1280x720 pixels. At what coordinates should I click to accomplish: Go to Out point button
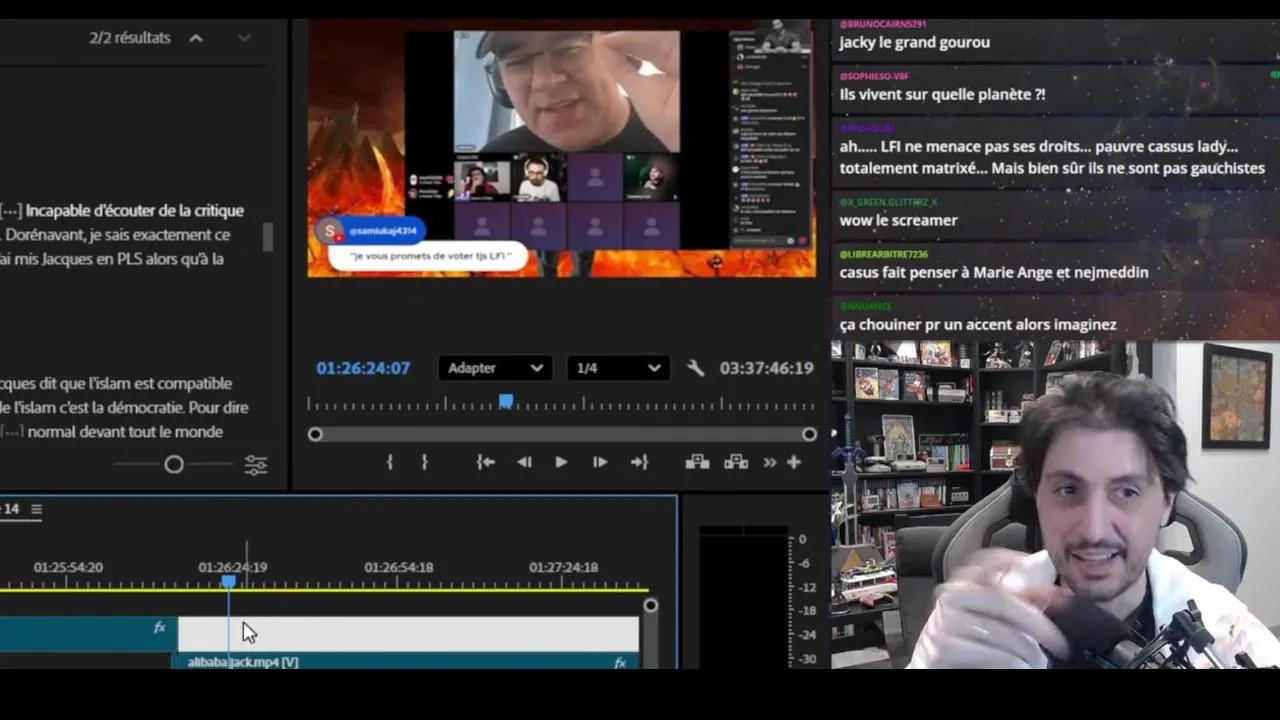(x=639, y=462)
